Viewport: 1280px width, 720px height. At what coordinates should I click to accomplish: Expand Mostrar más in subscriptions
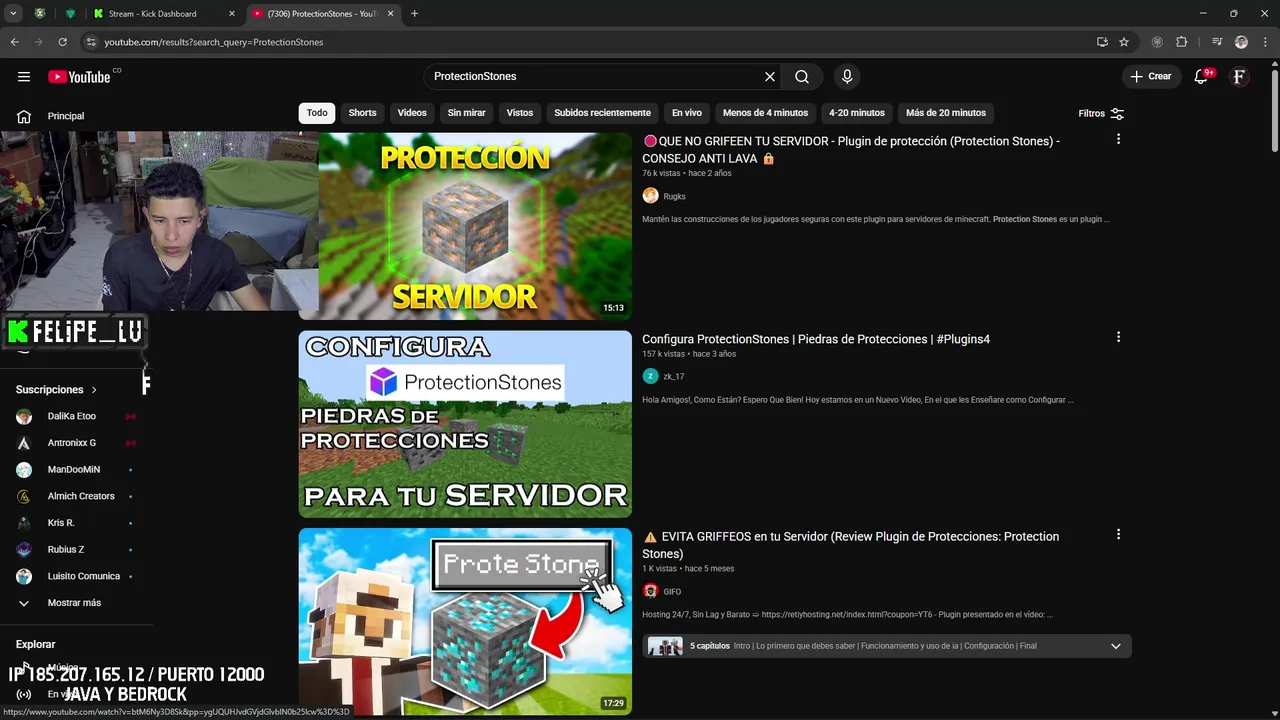click(x=76, y=603)
